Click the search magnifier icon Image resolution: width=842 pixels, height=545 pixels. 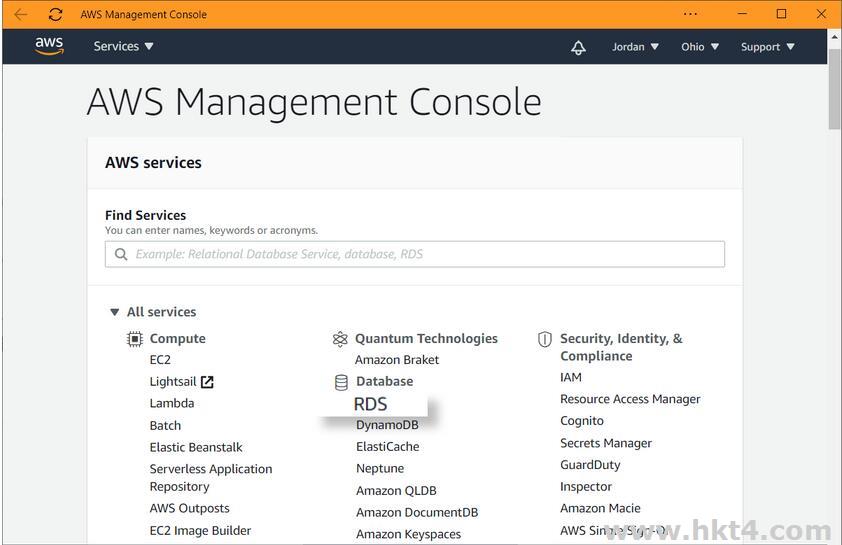point(121,254)
